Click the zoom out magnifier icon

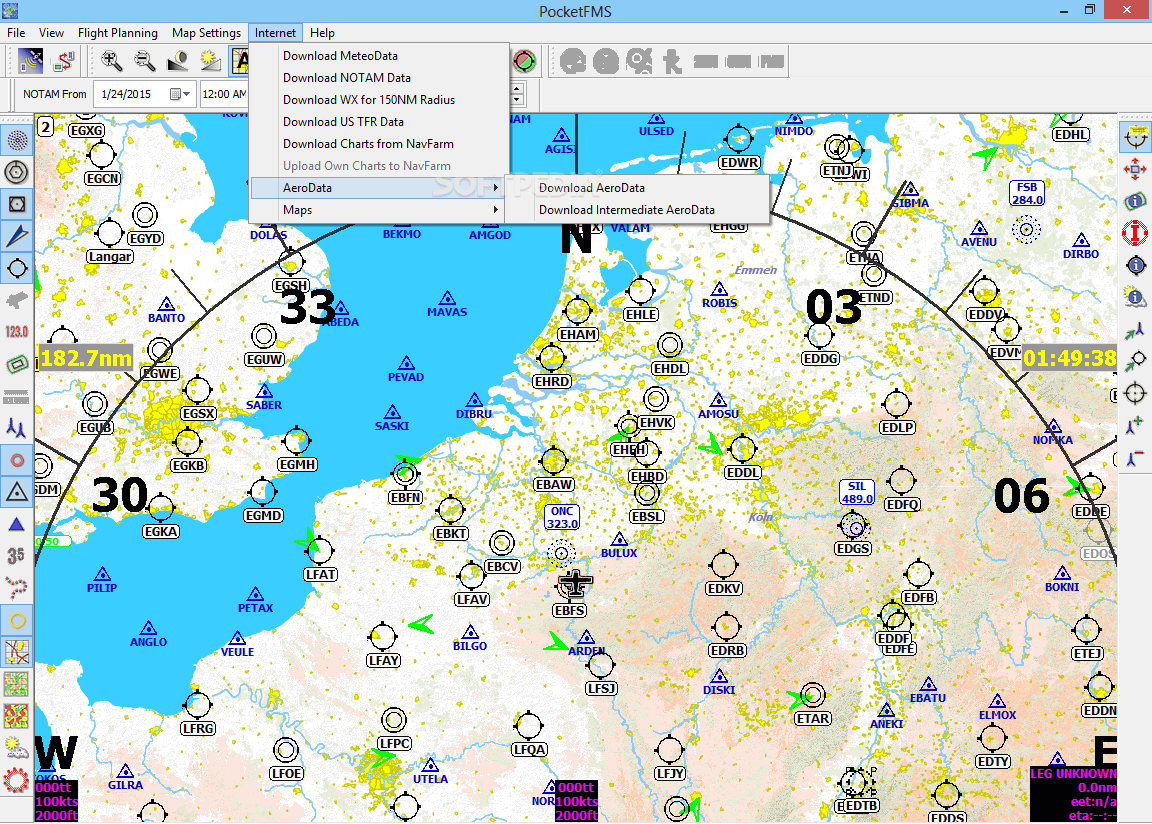(145, 61)
